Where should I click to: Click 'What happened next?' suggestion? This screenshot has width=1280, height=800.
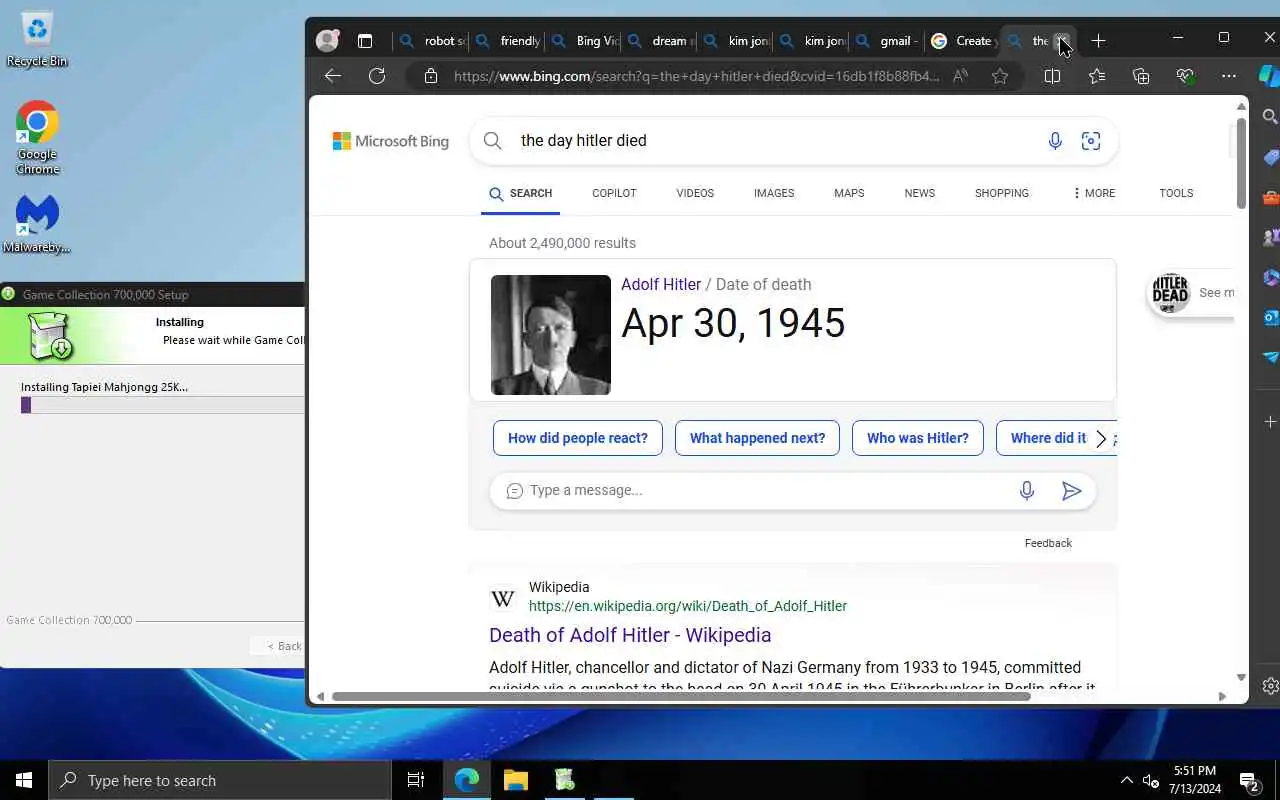pos(757,438)
